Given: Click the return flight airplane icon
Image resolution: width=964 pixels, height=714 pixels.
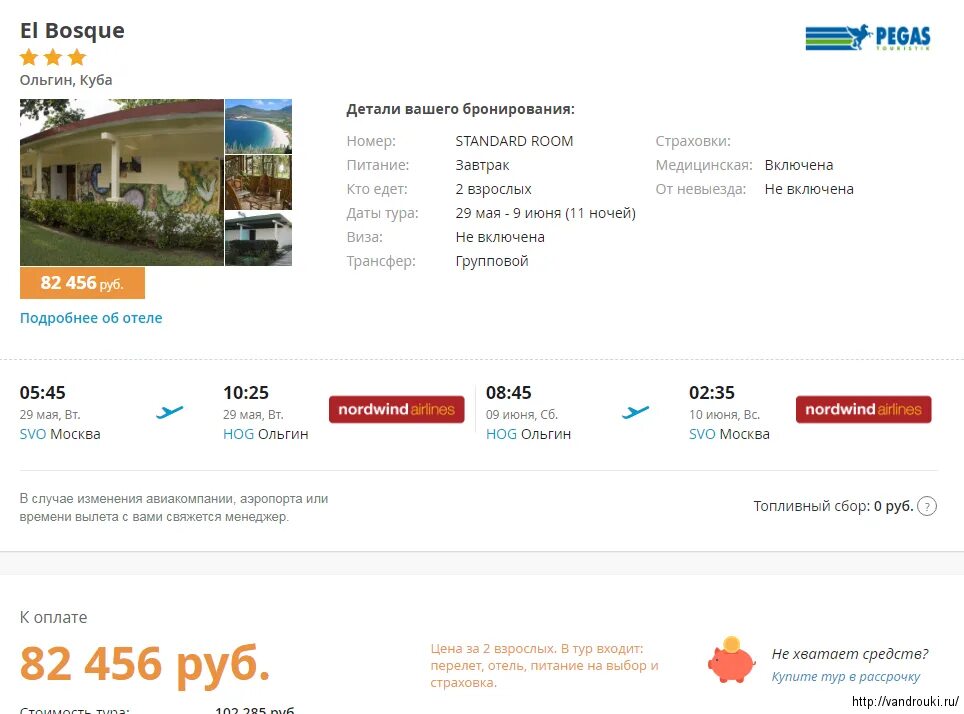Looking at the screenshot, I should [635, 412].
